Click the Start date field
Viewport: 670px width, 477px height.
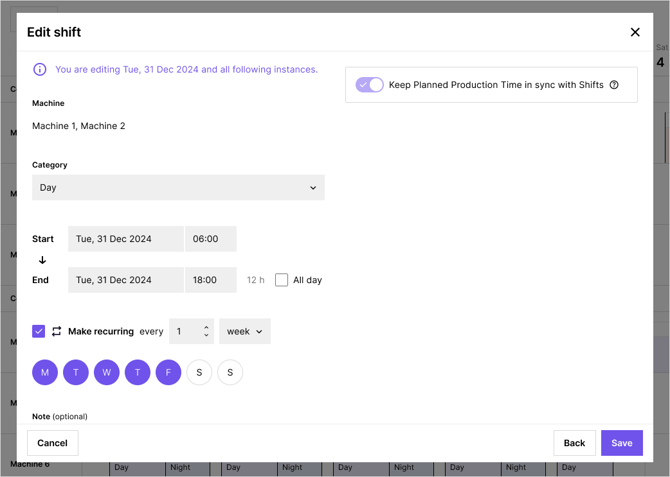(x=126, y=239)
